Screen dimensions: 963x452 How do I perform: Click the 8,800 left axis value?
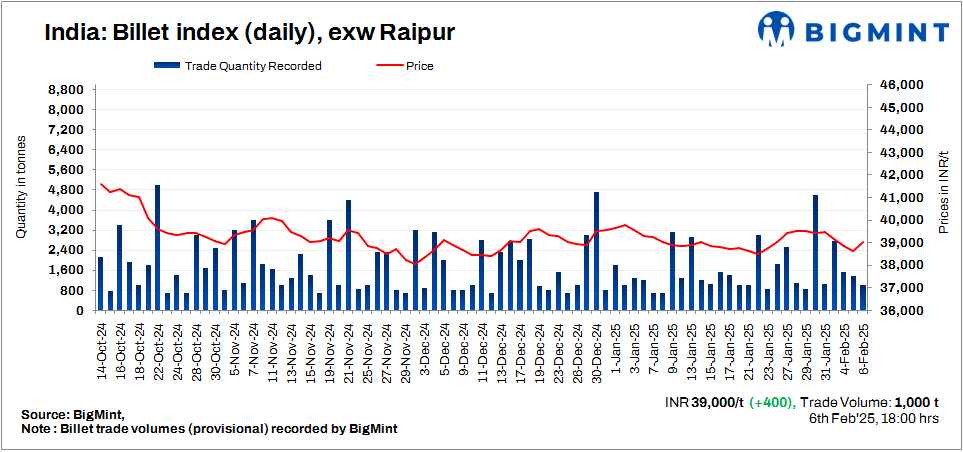tap(65, 89)
